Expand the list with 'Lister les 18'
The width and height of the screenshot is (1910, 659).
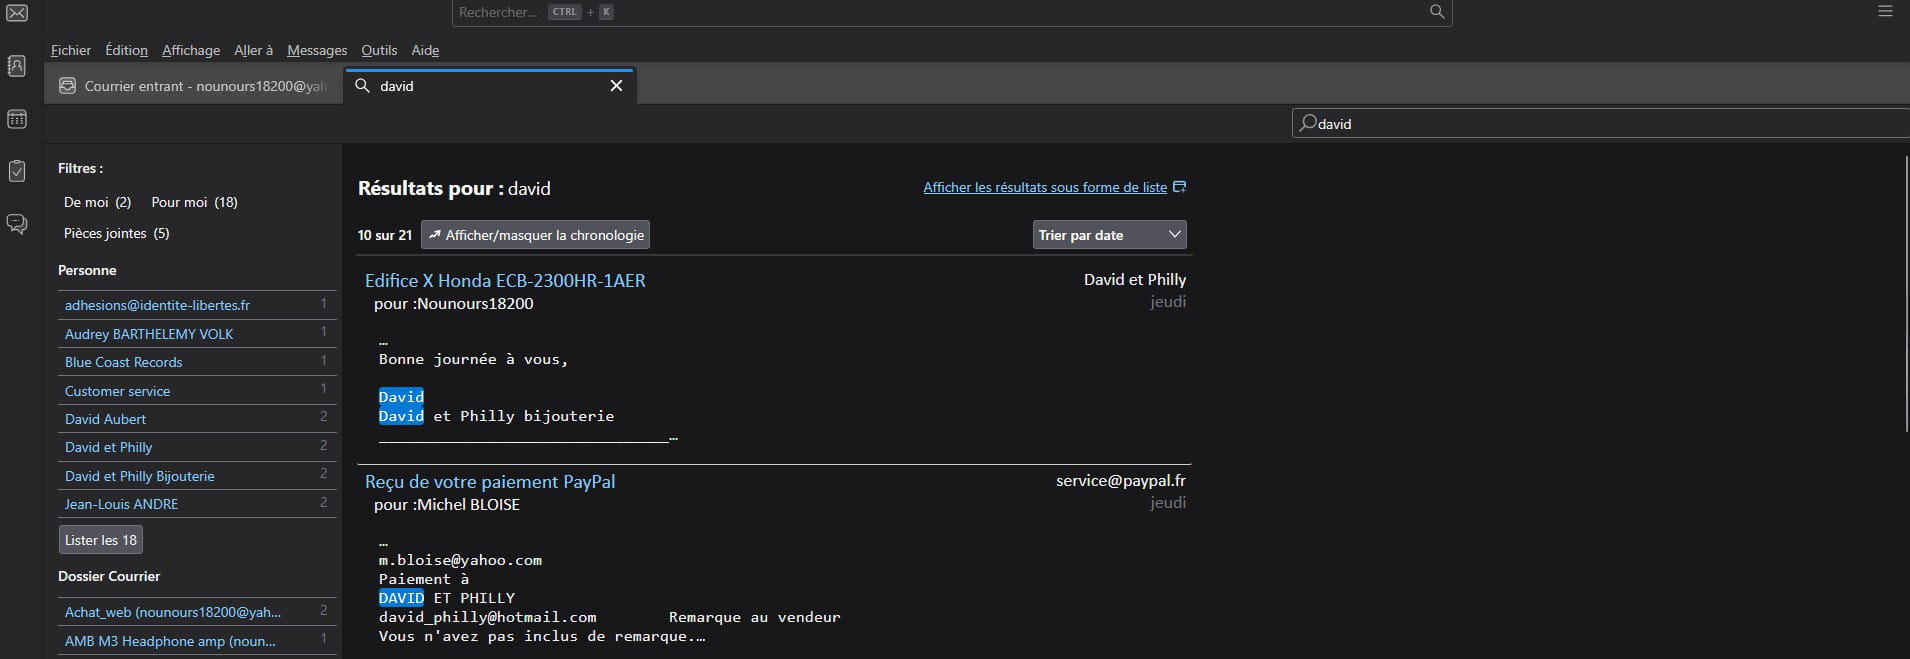tap(100, 540)
